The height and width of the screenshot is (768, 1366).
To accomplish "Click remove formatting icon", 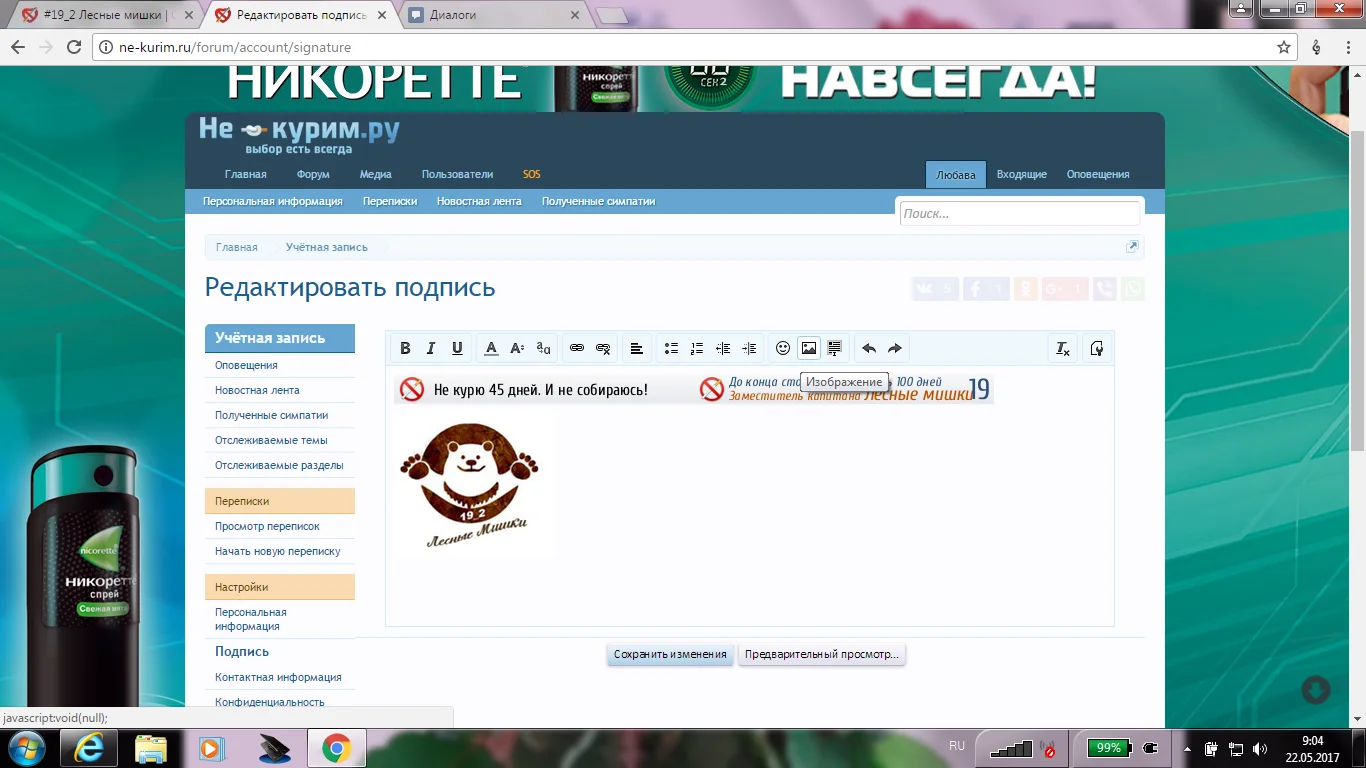I will coord(1063,348).
